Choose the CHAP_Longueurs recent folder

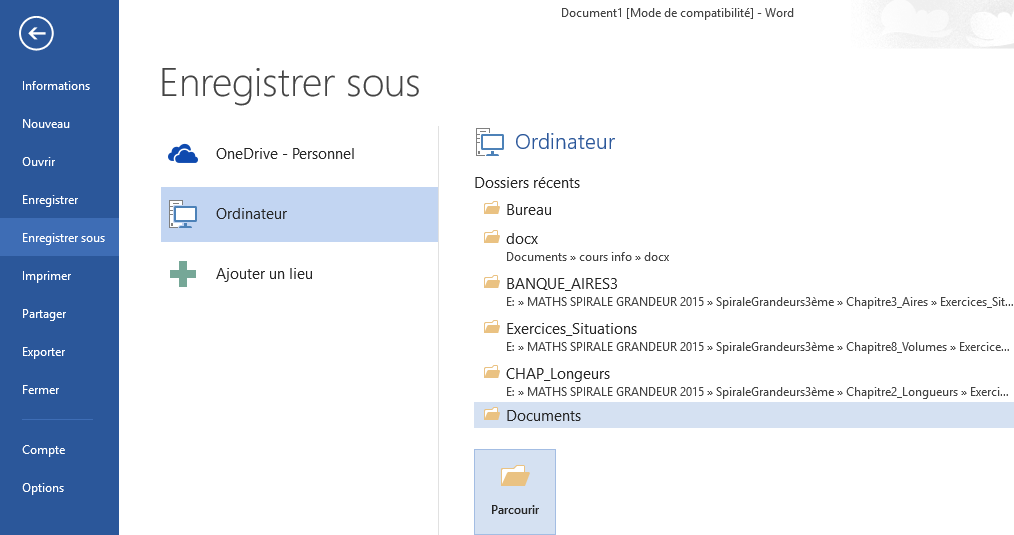[x=557, y=374]
